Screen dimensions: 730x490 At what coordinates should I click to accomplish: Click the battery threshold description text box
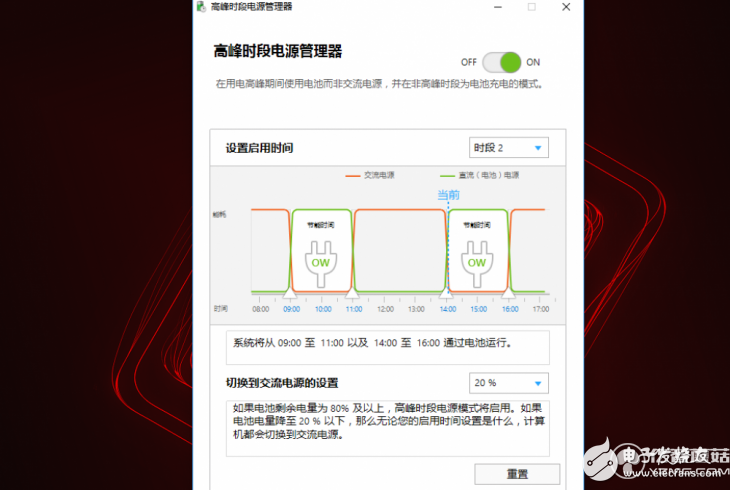[x=387, y=428]
